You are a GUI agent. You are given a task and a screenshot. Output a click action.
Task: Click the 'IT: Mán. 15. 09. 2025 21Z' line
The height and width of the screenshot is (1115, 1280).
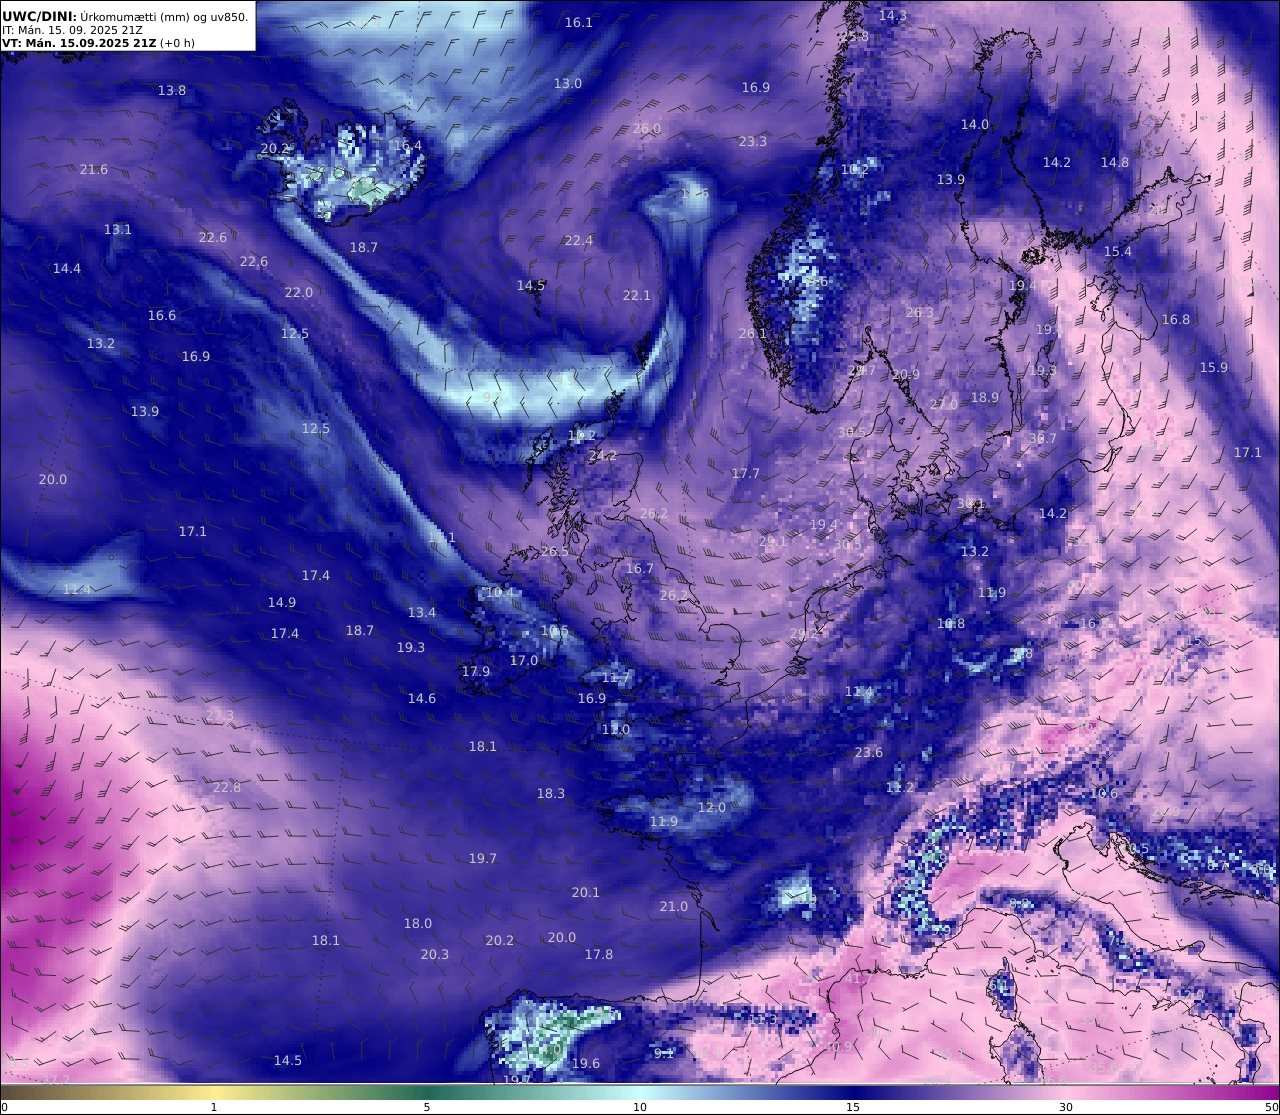[x=72, y=30]
